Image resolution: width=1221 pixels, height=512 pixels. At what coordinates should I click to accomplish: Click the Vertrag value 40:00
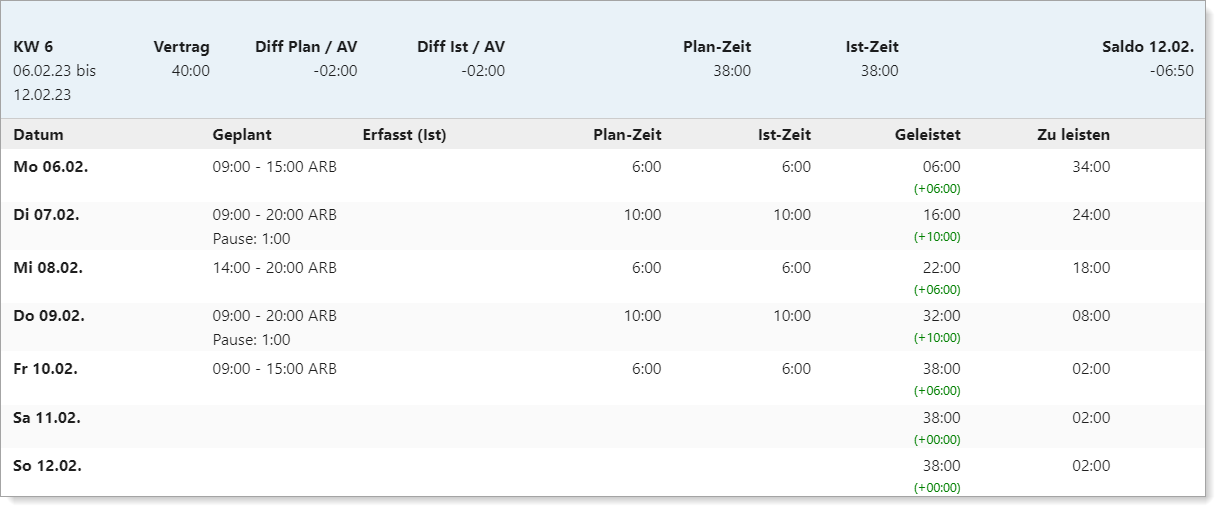click(x=191, y=71)
